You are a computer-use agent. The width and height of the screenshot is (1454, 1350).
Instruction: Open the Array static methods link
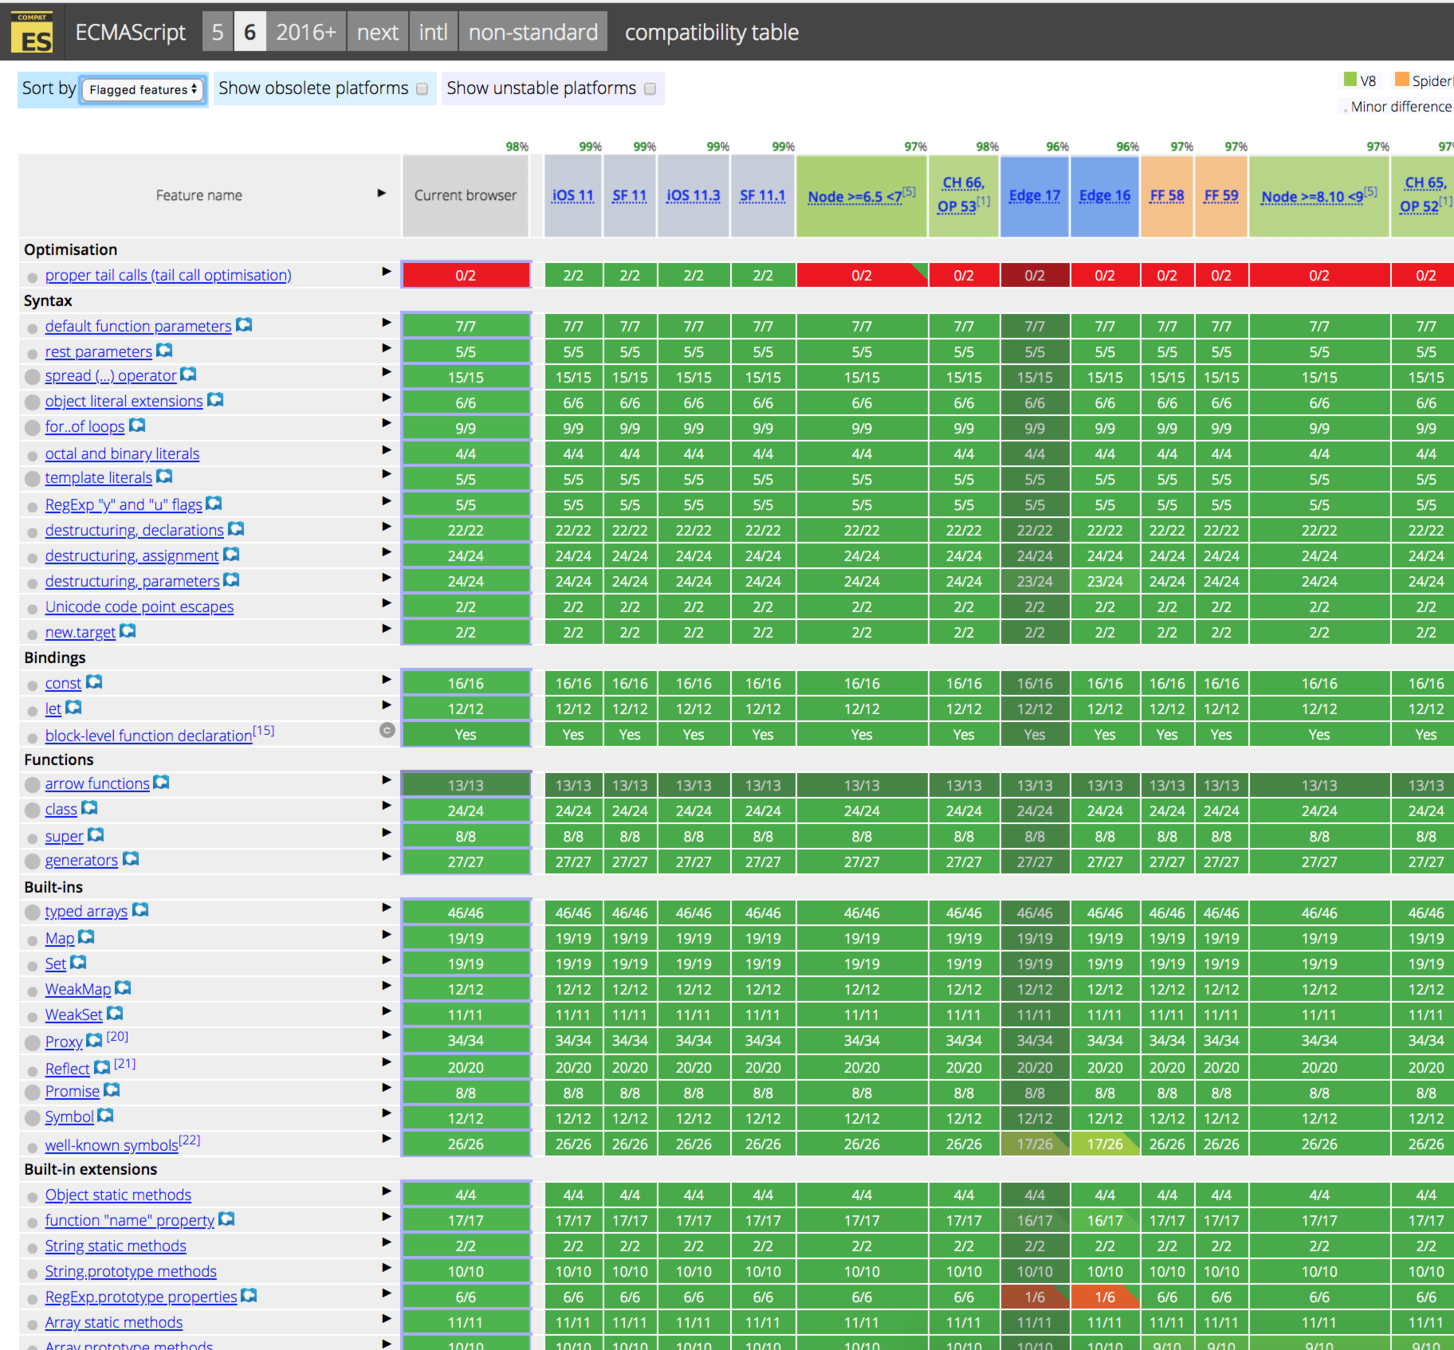pyautogui.click(x=114, y=1323)
